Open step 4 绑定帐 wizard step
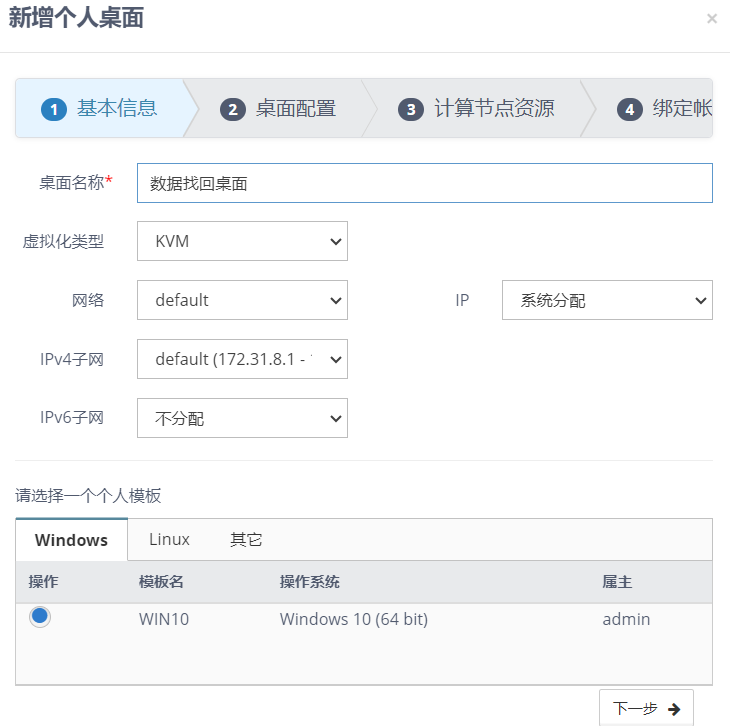The width and height of the screenshot is (730, 726). pyautogui.click(x=664, y=108)
